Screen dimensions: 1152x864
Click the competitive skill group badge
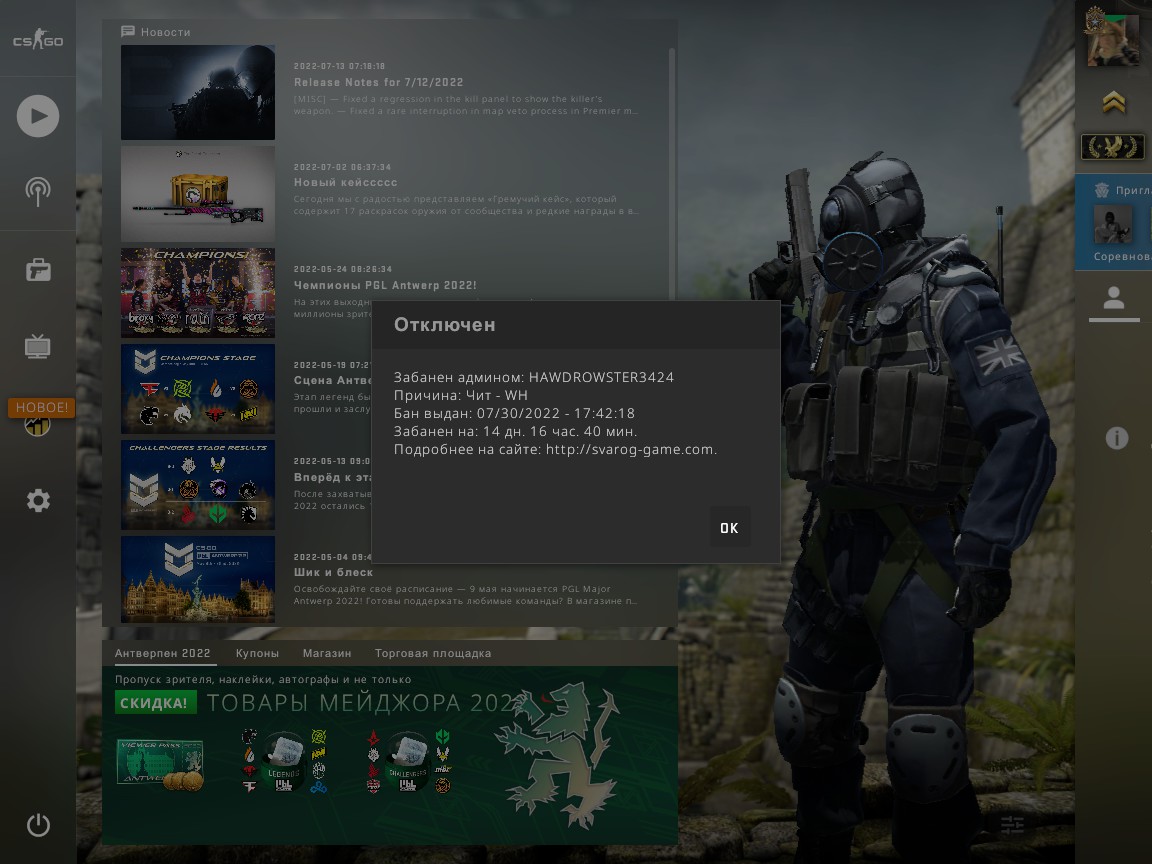click(x=1113, y=147)
